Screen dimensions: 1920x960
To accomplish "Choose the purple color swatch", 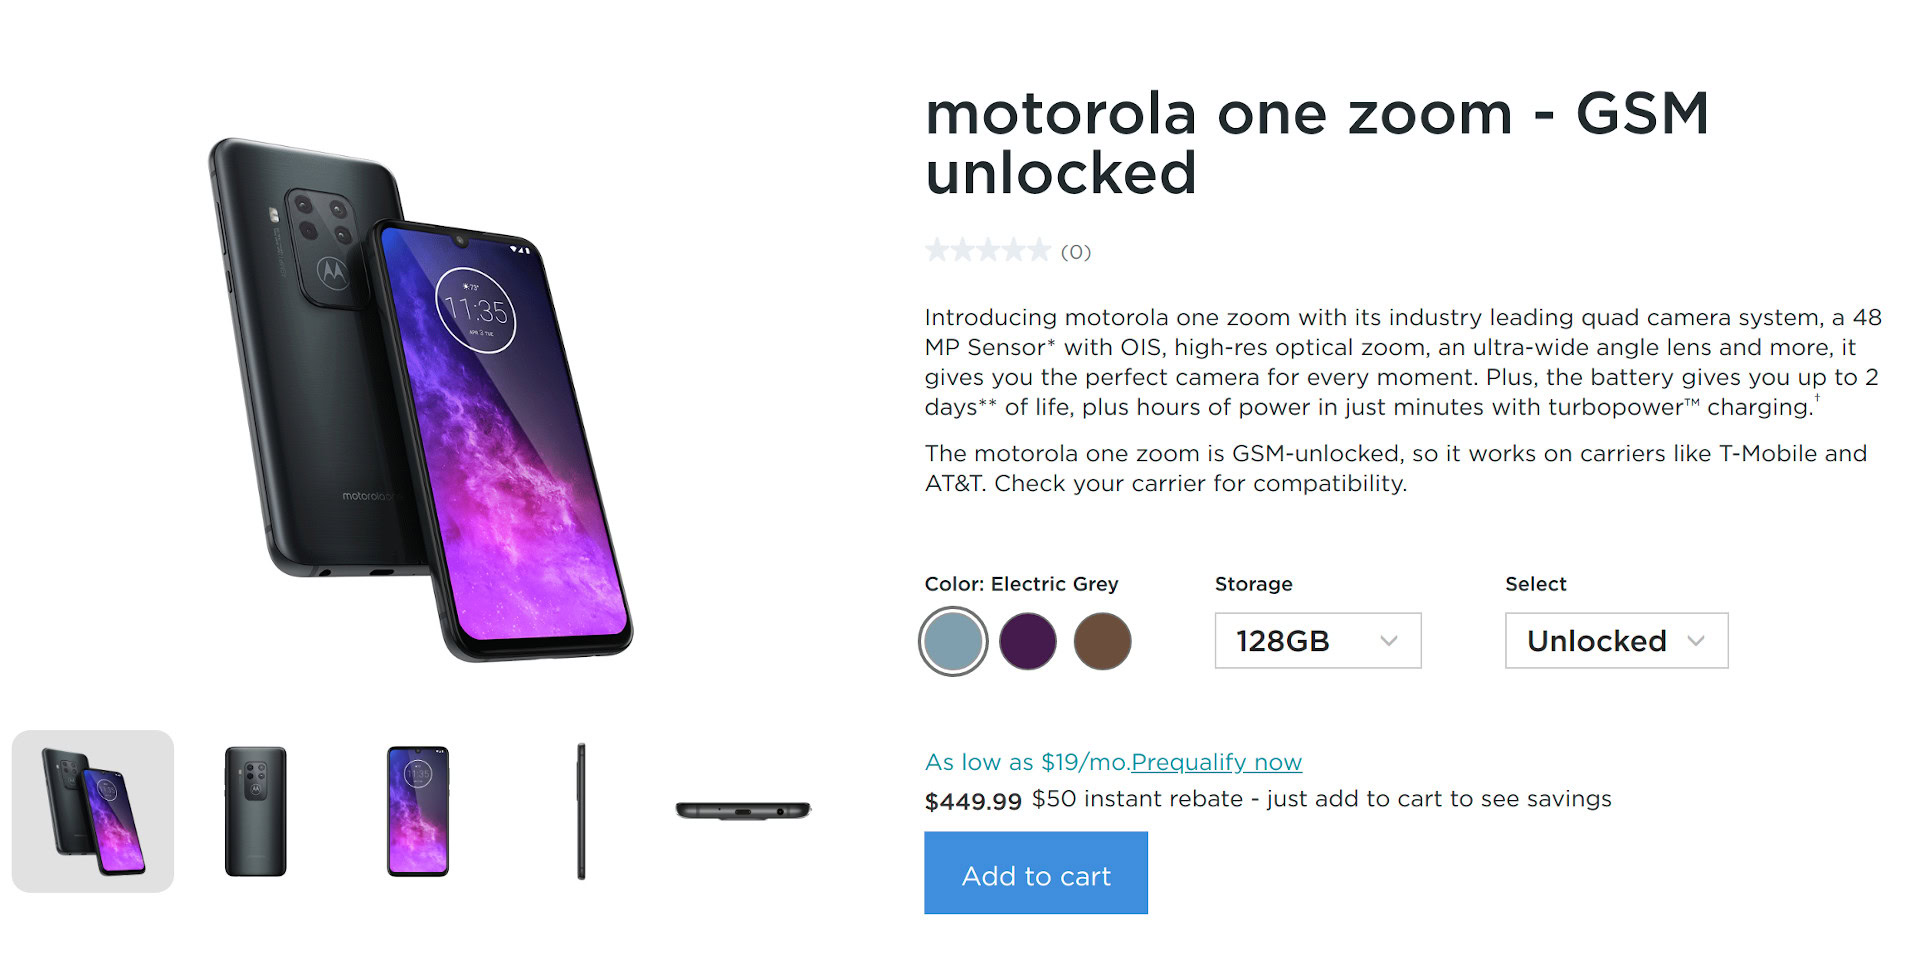I will point(1028,641).
